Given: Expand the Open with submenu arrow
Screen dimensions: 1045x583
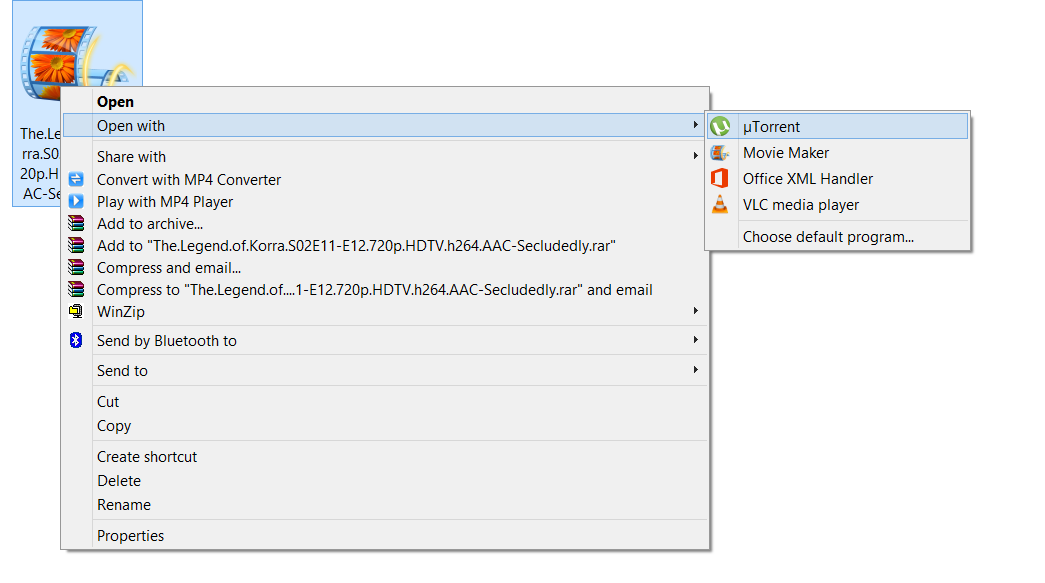Looking at the screenshot, I should pos(695,125).
